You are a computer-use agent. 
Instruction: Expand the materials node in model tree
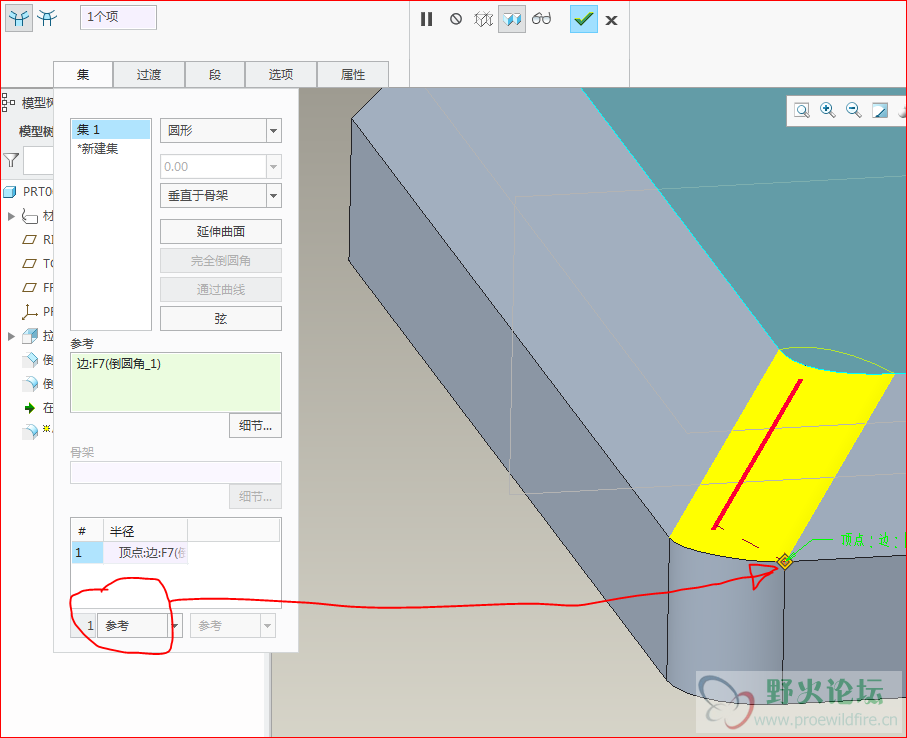(x=11, y=216)
